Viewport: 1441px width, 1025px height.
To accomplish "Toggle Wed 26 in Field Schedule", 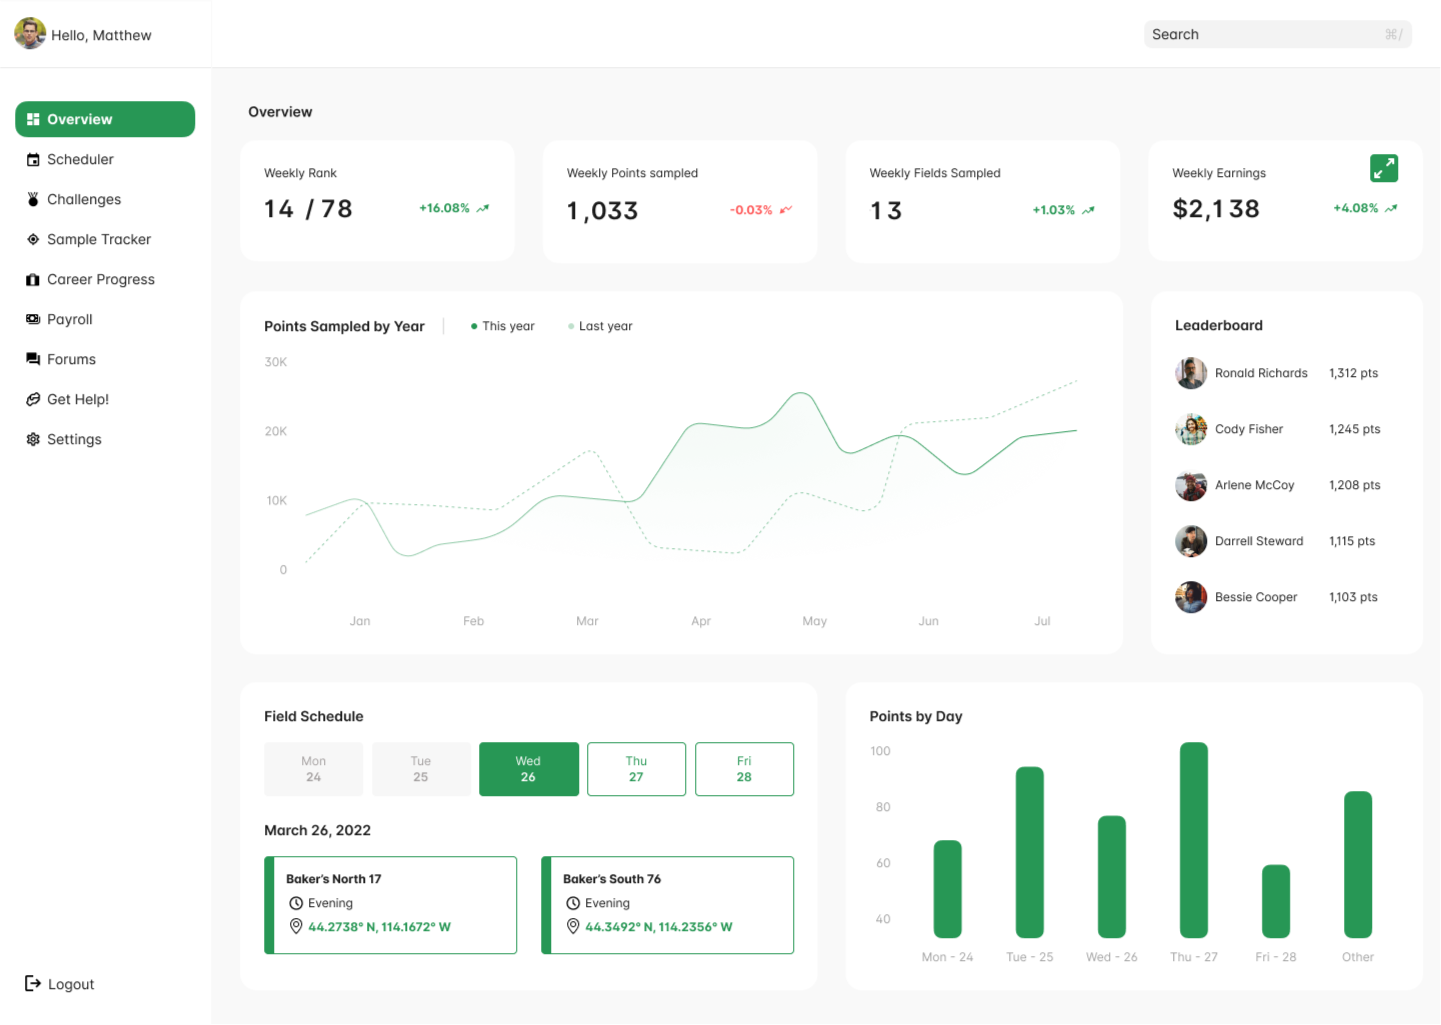I will point(528,769).
